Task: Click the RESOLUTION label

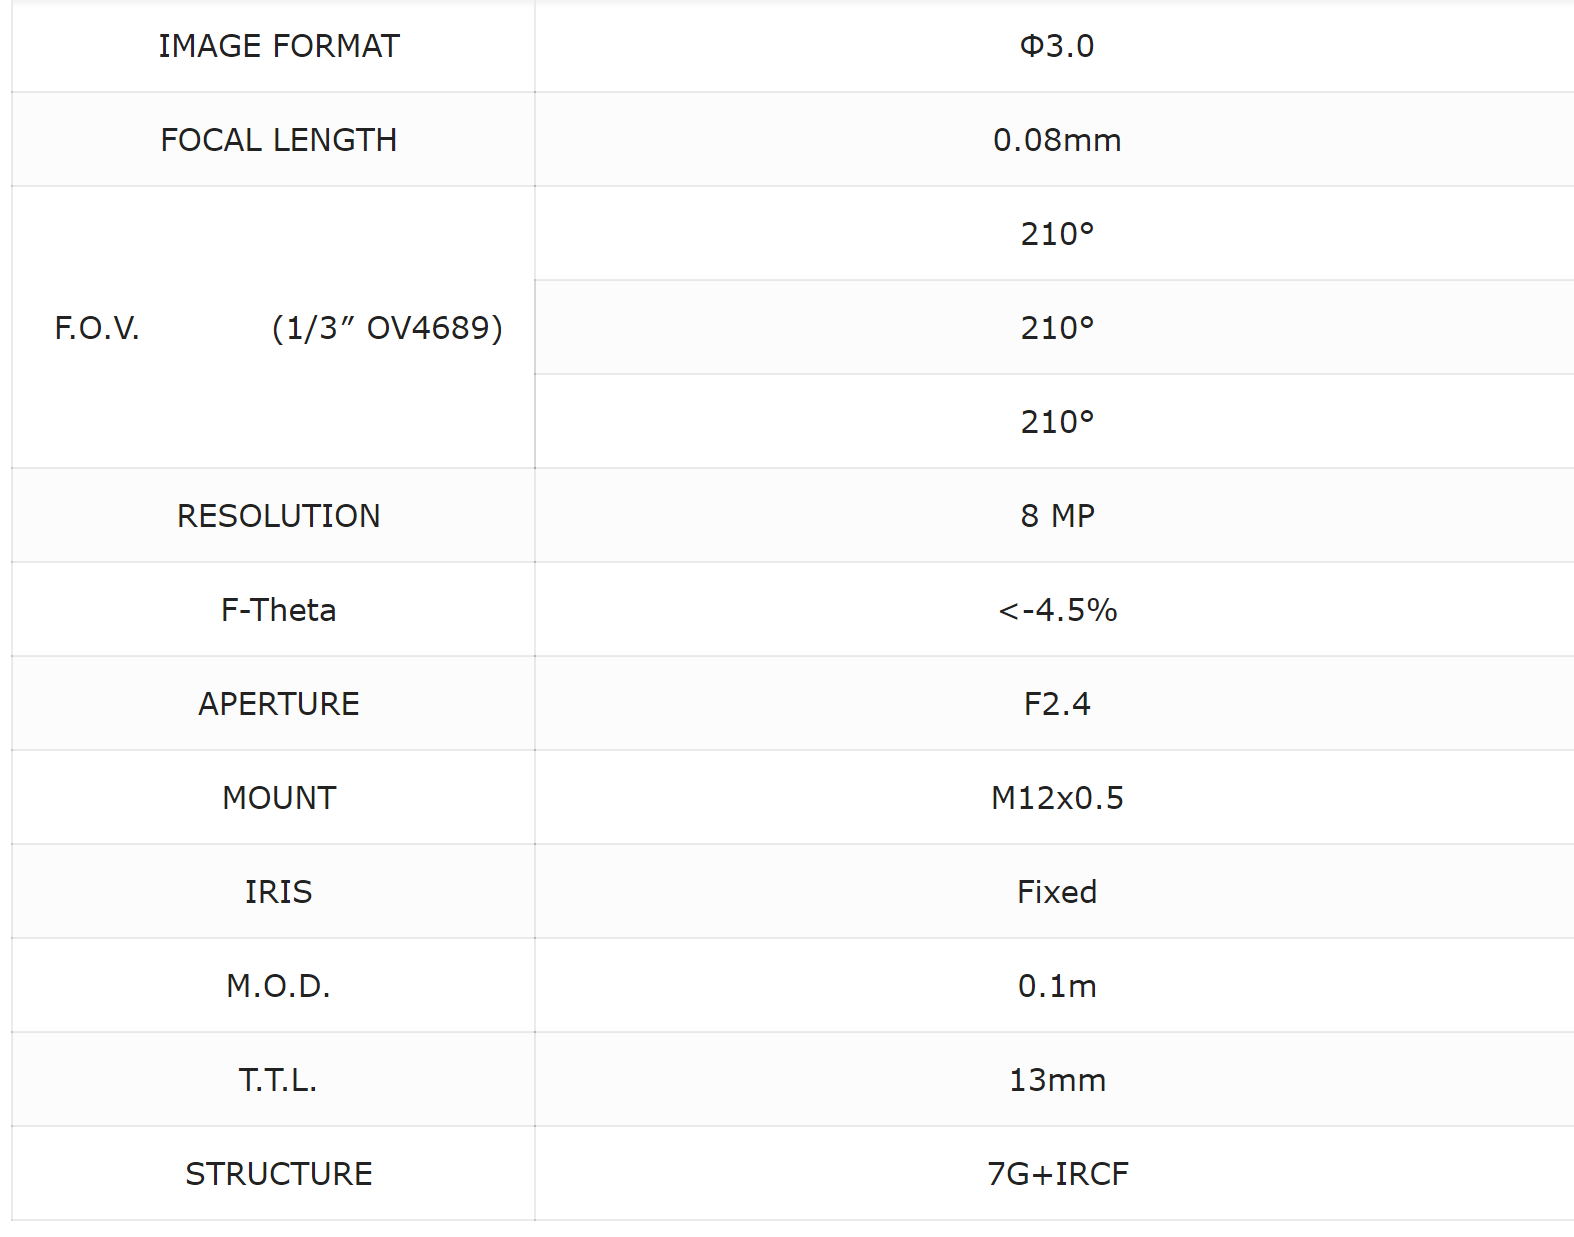Action: tap(278, 516)
